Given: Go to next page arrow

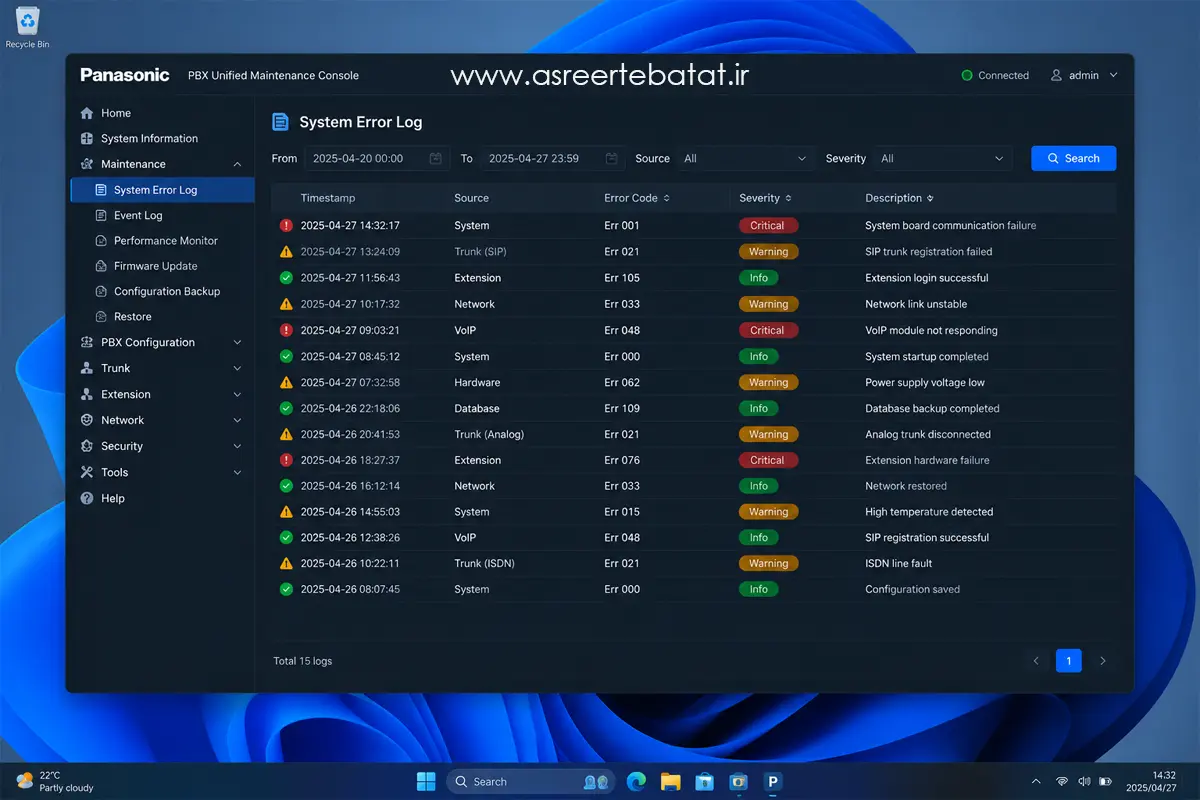Looking at the screenshot, I should (x=1102, y=661).
